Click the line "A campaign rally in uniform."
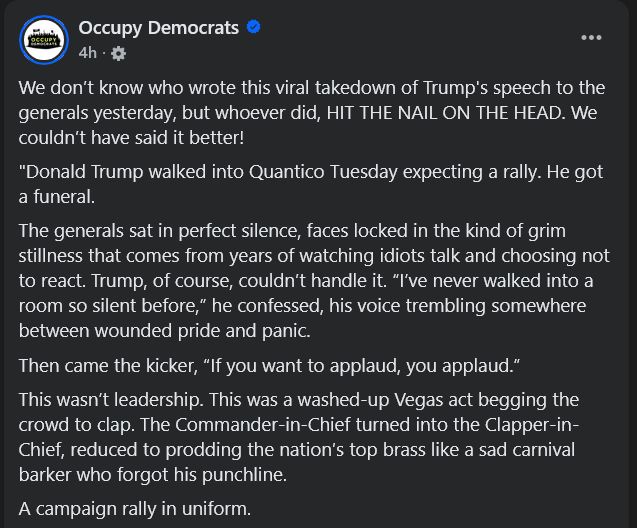This screenshot has height=528, width=637. [135, 509]
